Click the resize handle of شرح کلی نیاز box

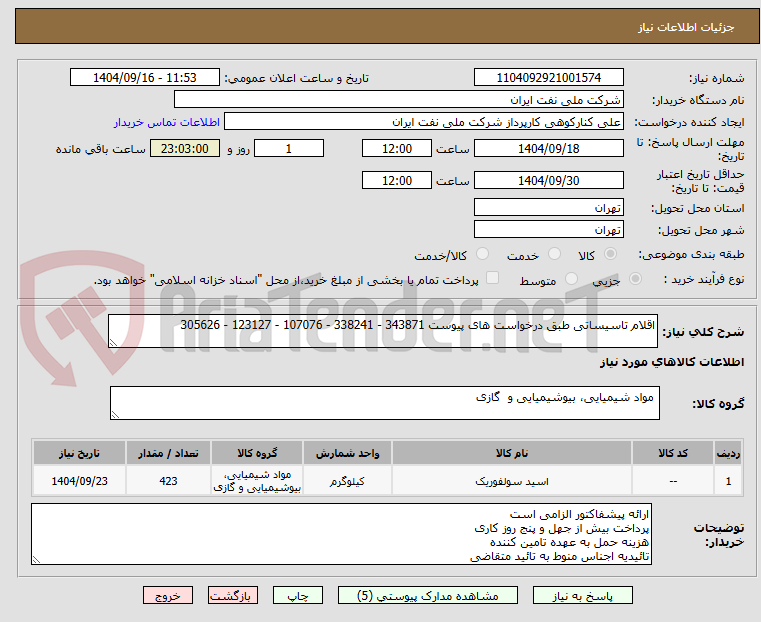point(113,343)
